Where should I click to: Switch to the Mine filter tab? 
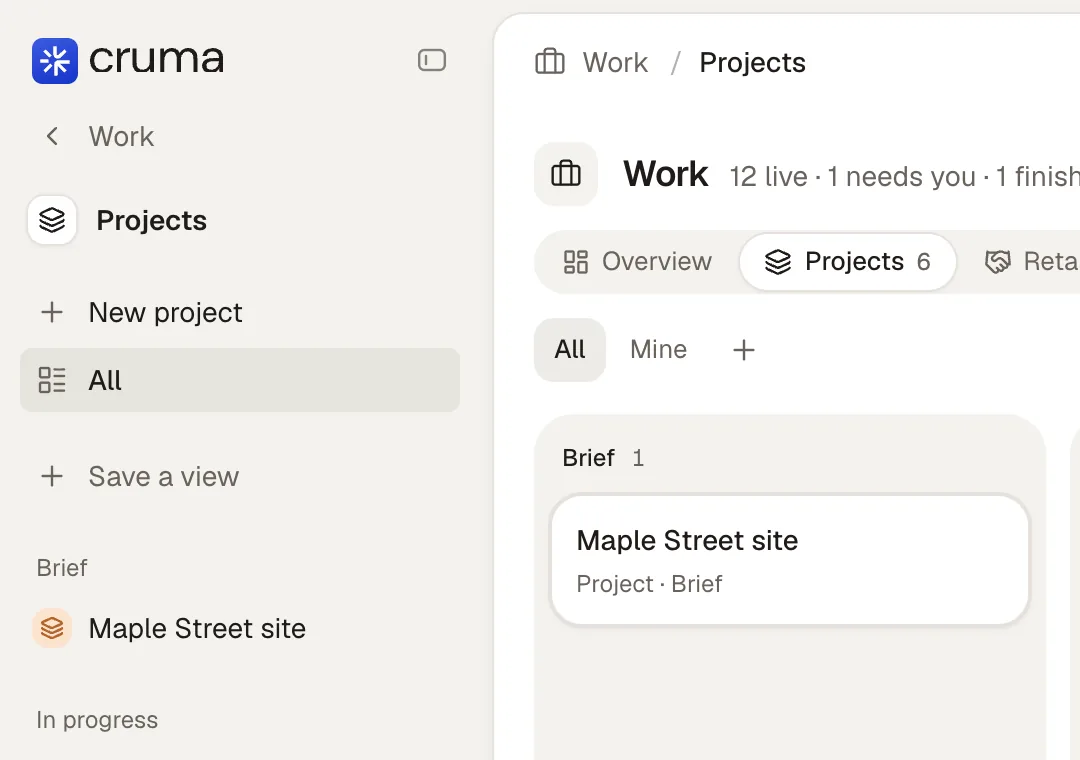(658, 349)
